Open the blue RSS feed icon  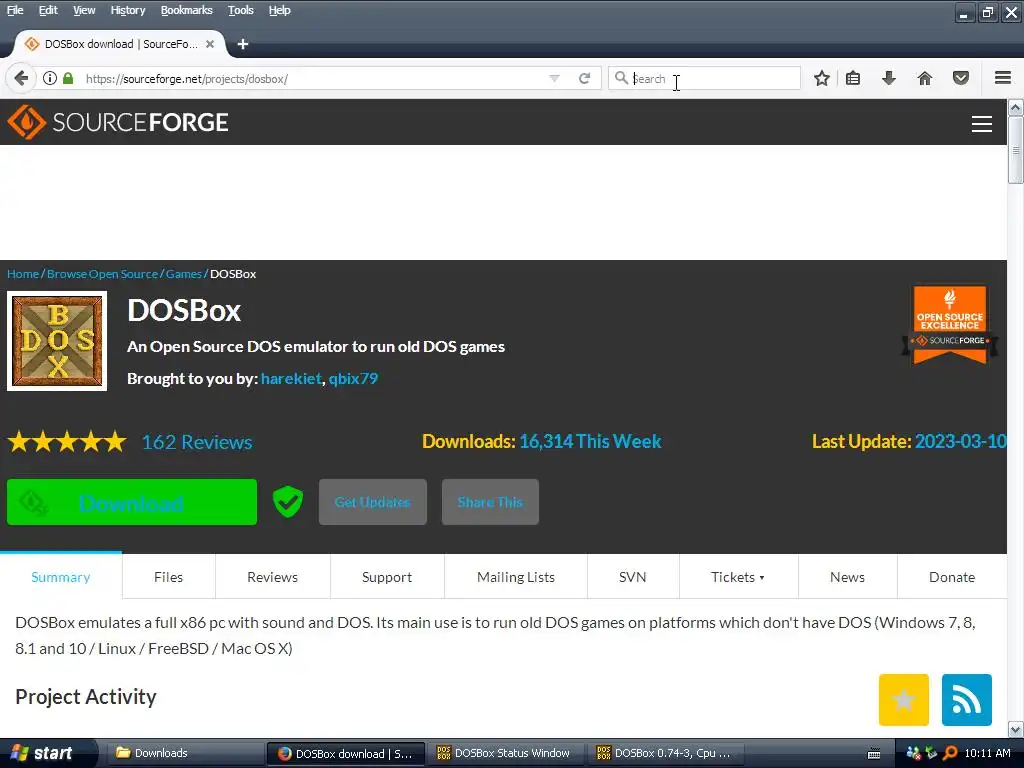click(967, 700)
